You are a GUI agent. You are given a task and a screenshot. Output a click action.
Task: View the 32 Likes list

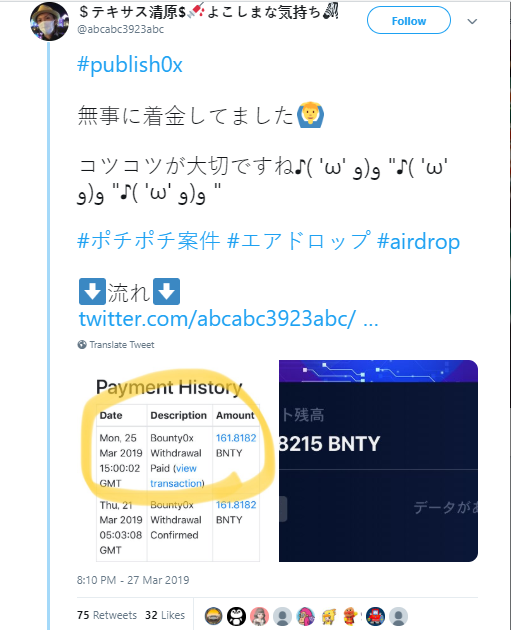click(165, 615)
